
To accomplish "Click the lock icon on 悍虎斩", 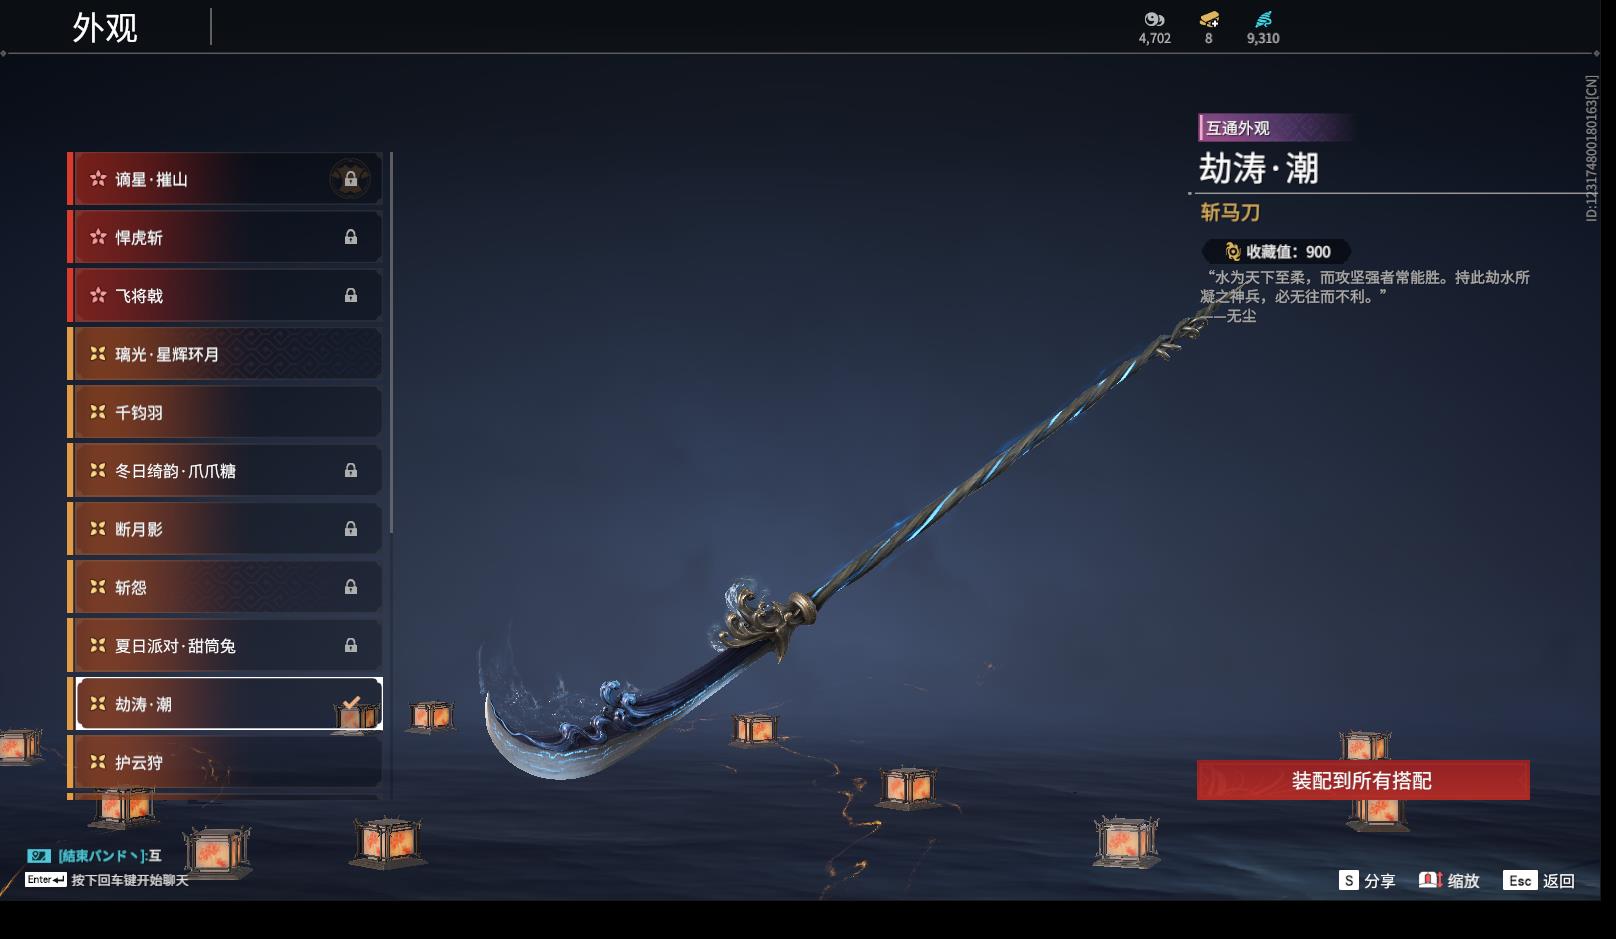I will pyautogui.click(x=351, y=237).
